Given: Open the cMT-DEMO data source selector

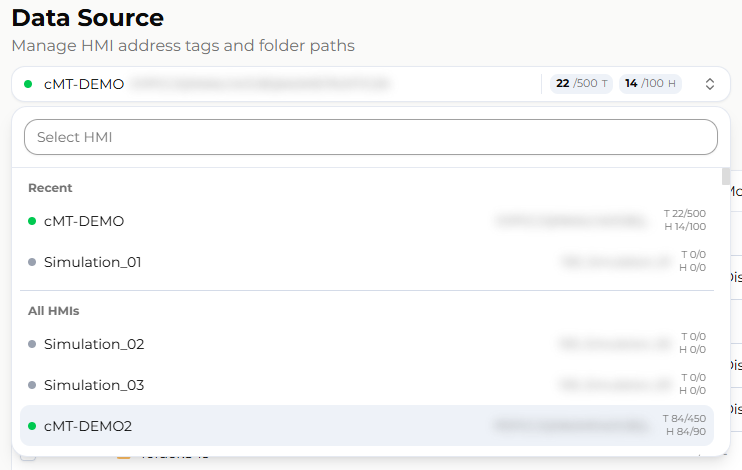Looking at the screenshot, I should (x=371, y=84).
